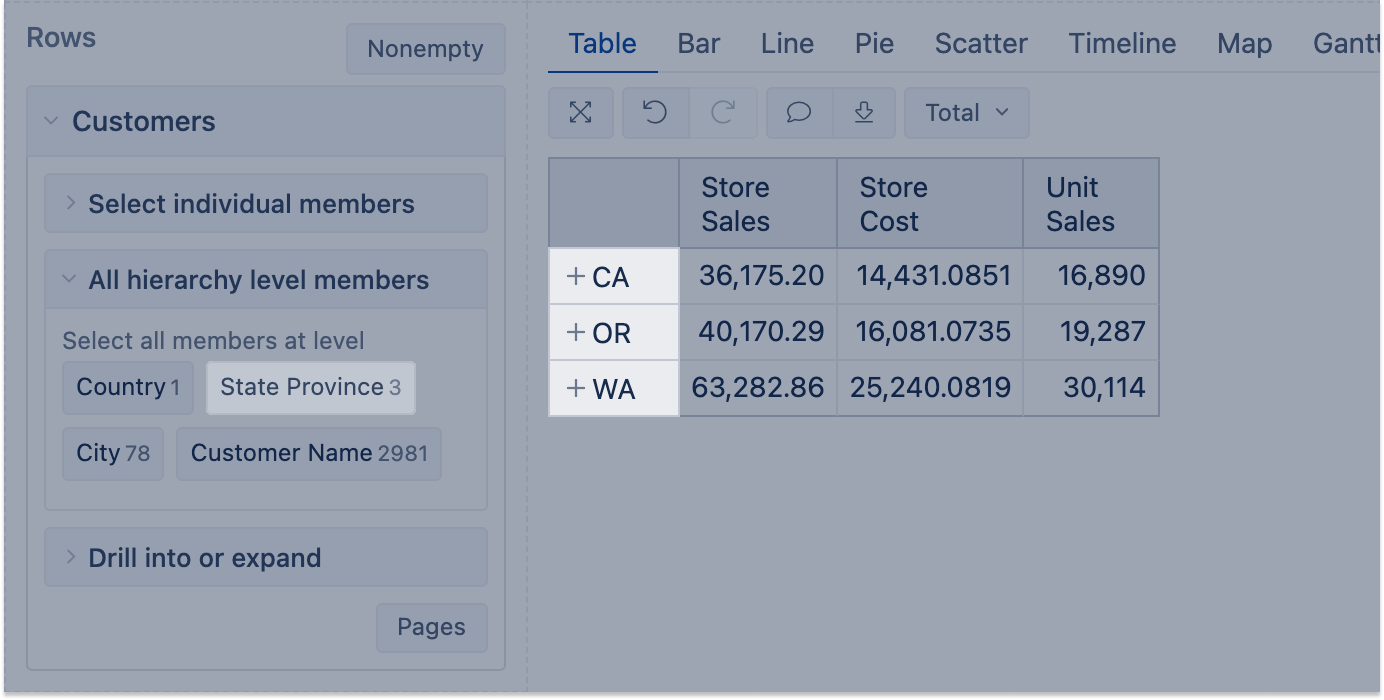The image size is (1384, 700).
Task: Select the State Province level button
Action: tap(311, 388)
